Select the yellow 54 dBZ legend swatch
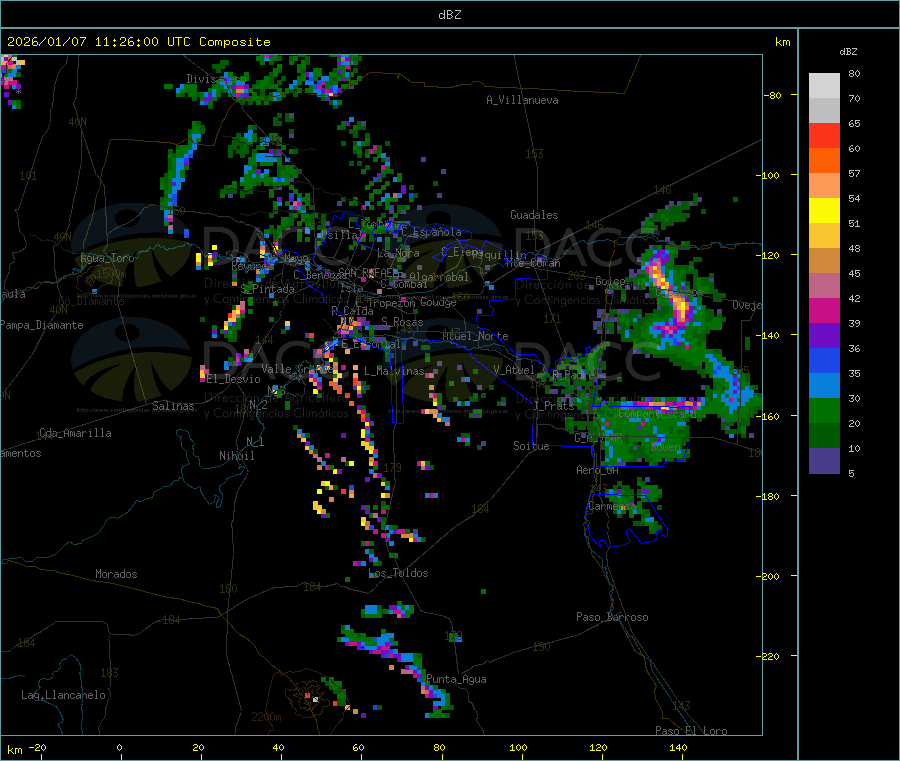Image resolution: width=900 pixels, height=761 pixels. tap(824, 211)
